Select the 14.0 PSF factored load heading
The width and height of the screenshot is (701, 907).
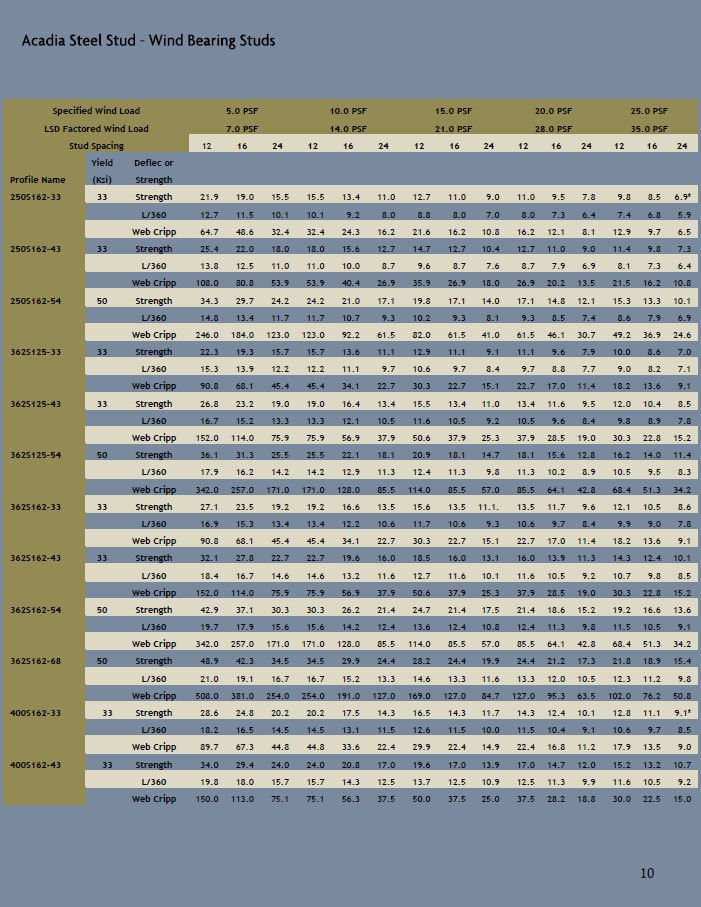pyautogui.click(x=347, y=129)
